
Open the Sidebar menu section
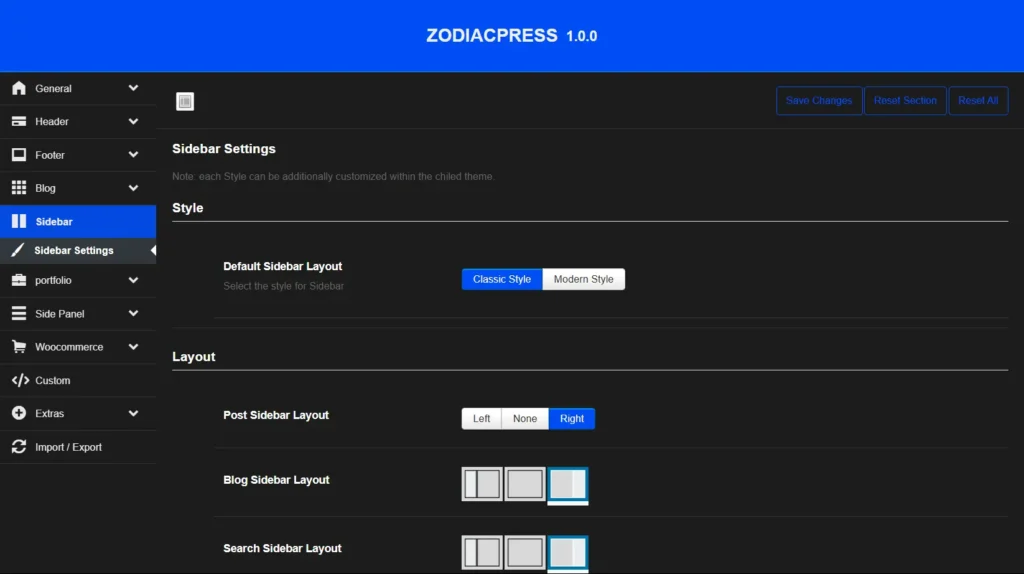[x=54, y=222]
